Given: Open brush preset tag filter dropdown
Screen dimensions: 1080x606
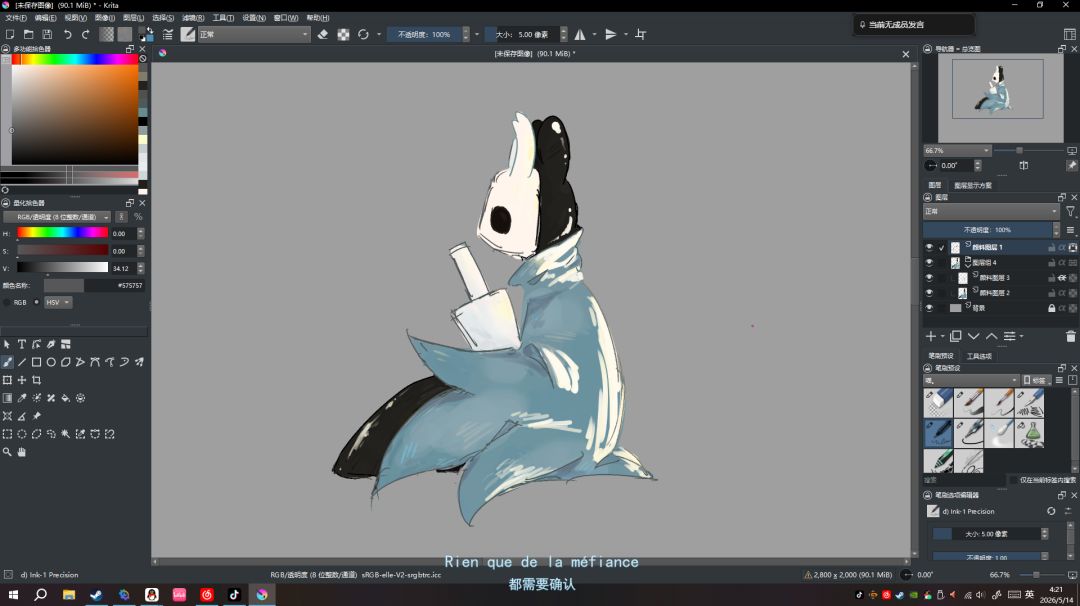Looking at the screenshot, I should point(971,380).
